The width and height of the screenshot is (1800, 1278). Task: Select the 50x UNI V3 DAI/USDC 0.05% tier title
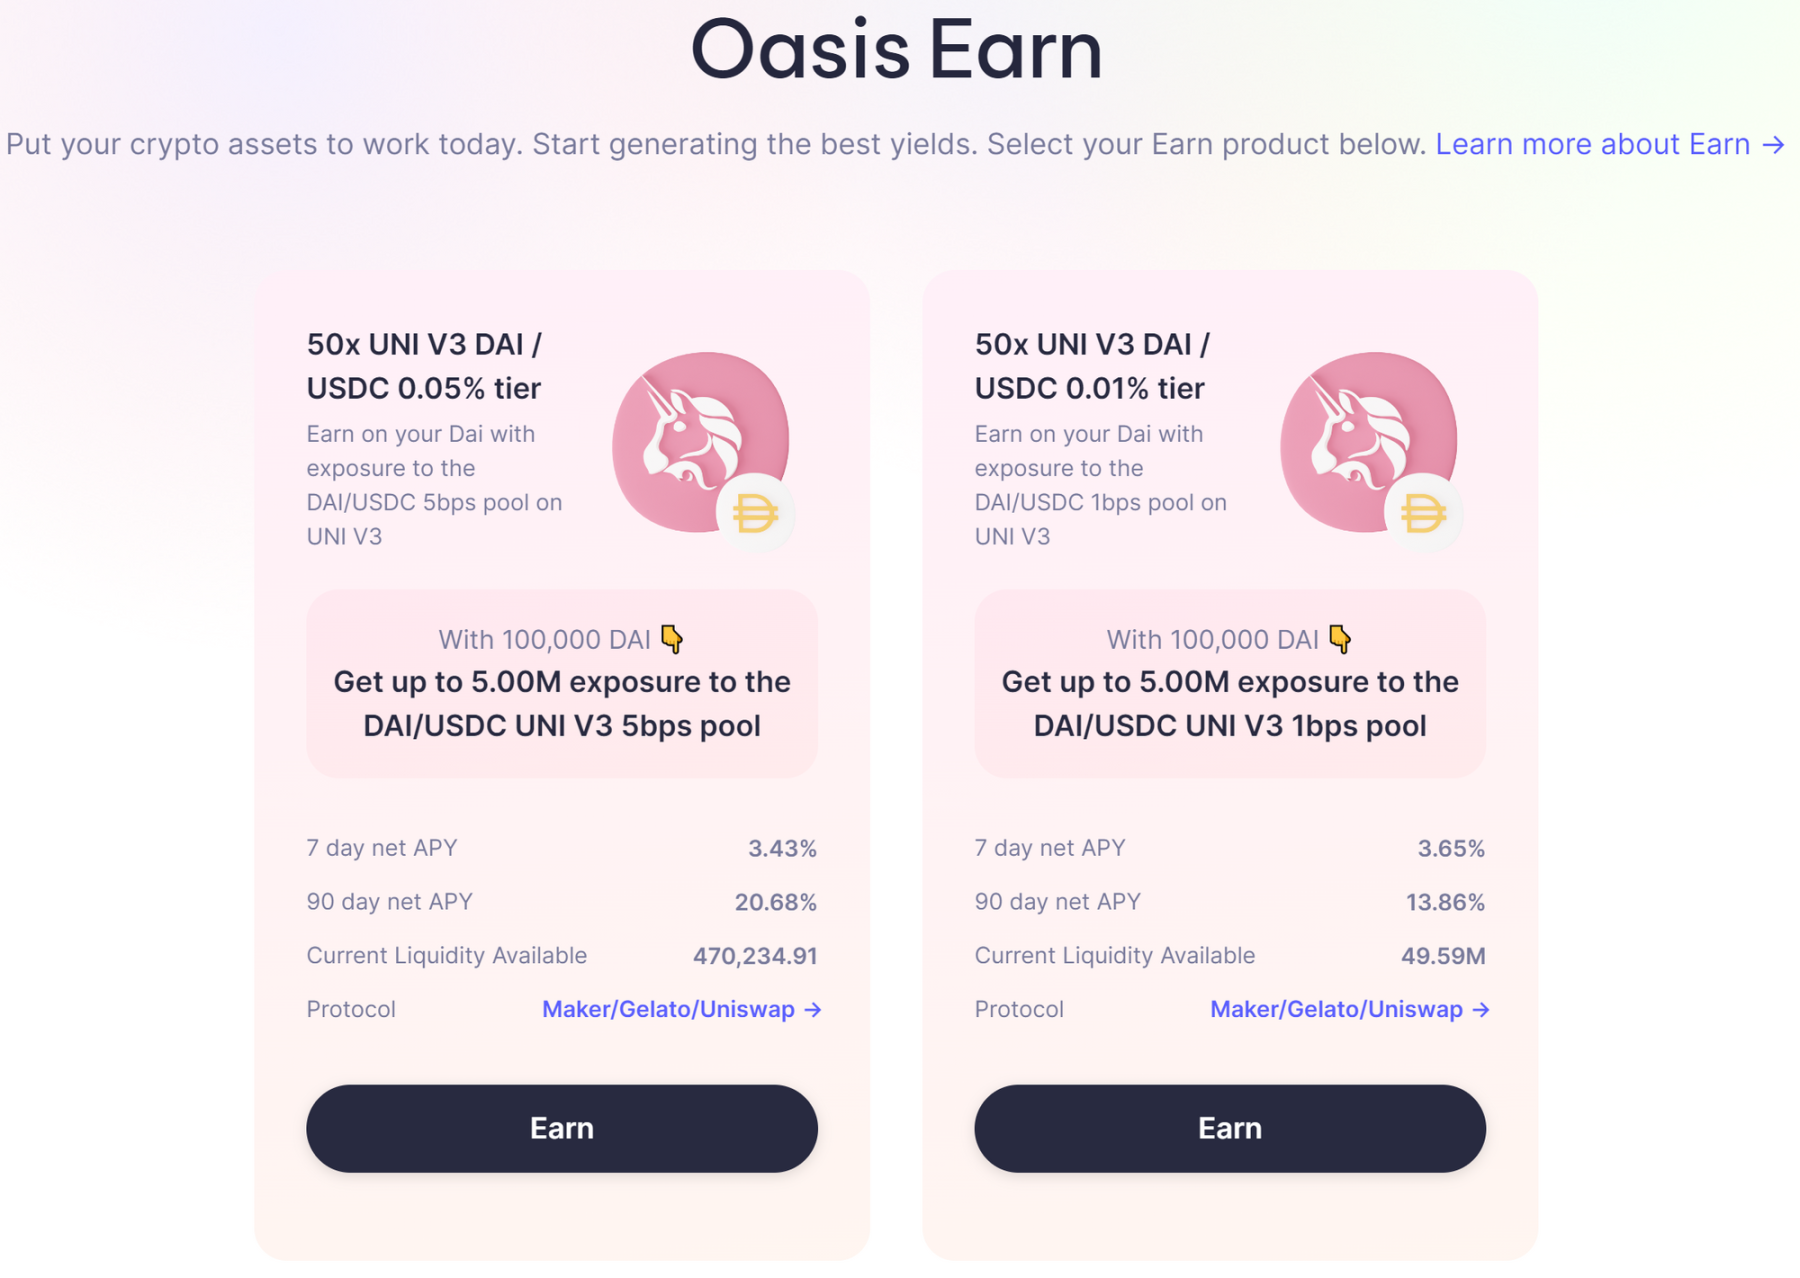(424, 366)
